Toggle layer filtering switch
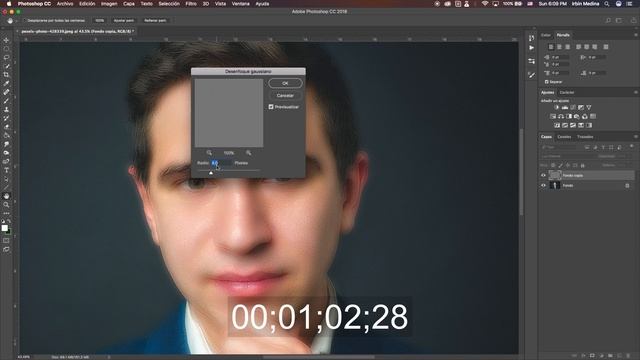This screenshot has height=360, width=640. 631,146
